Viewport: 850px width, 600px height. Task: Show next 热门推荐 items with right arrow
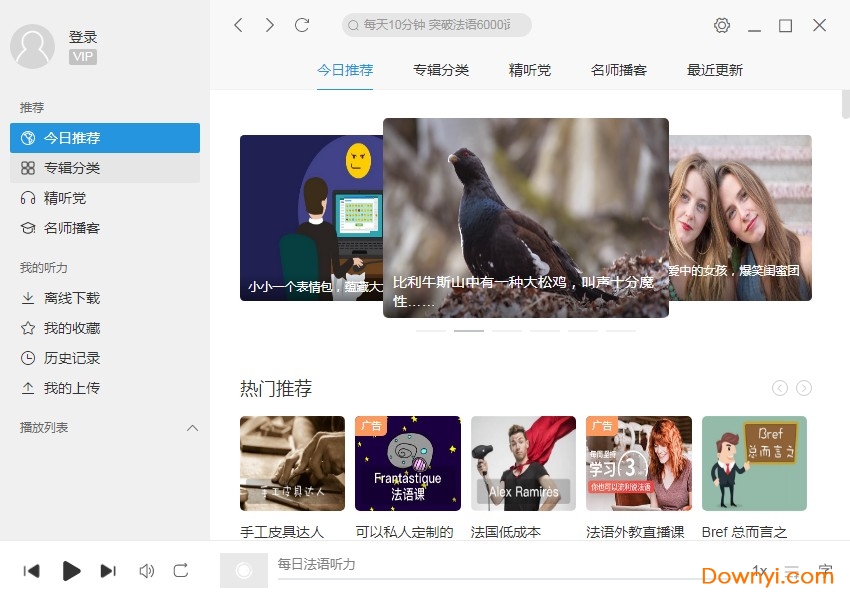804,388
